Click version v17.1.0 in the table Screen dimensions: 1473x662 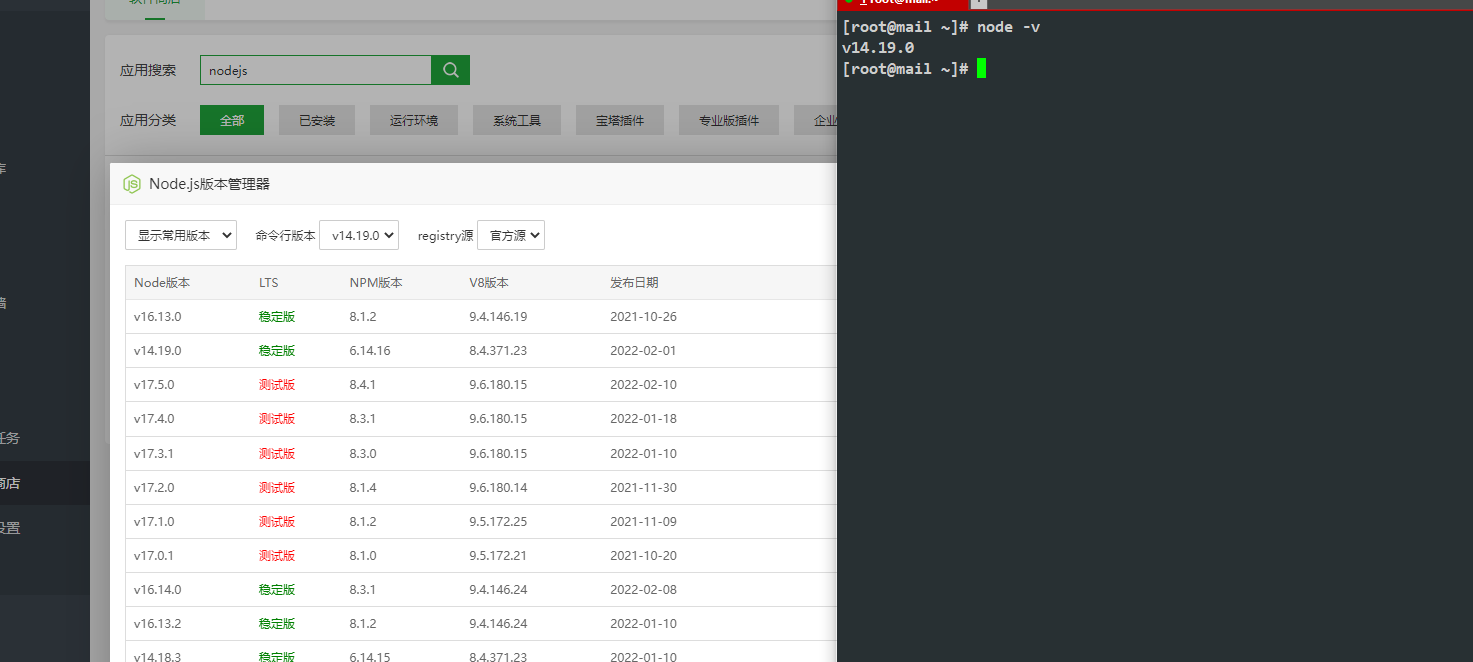click(x=154, y=521)
